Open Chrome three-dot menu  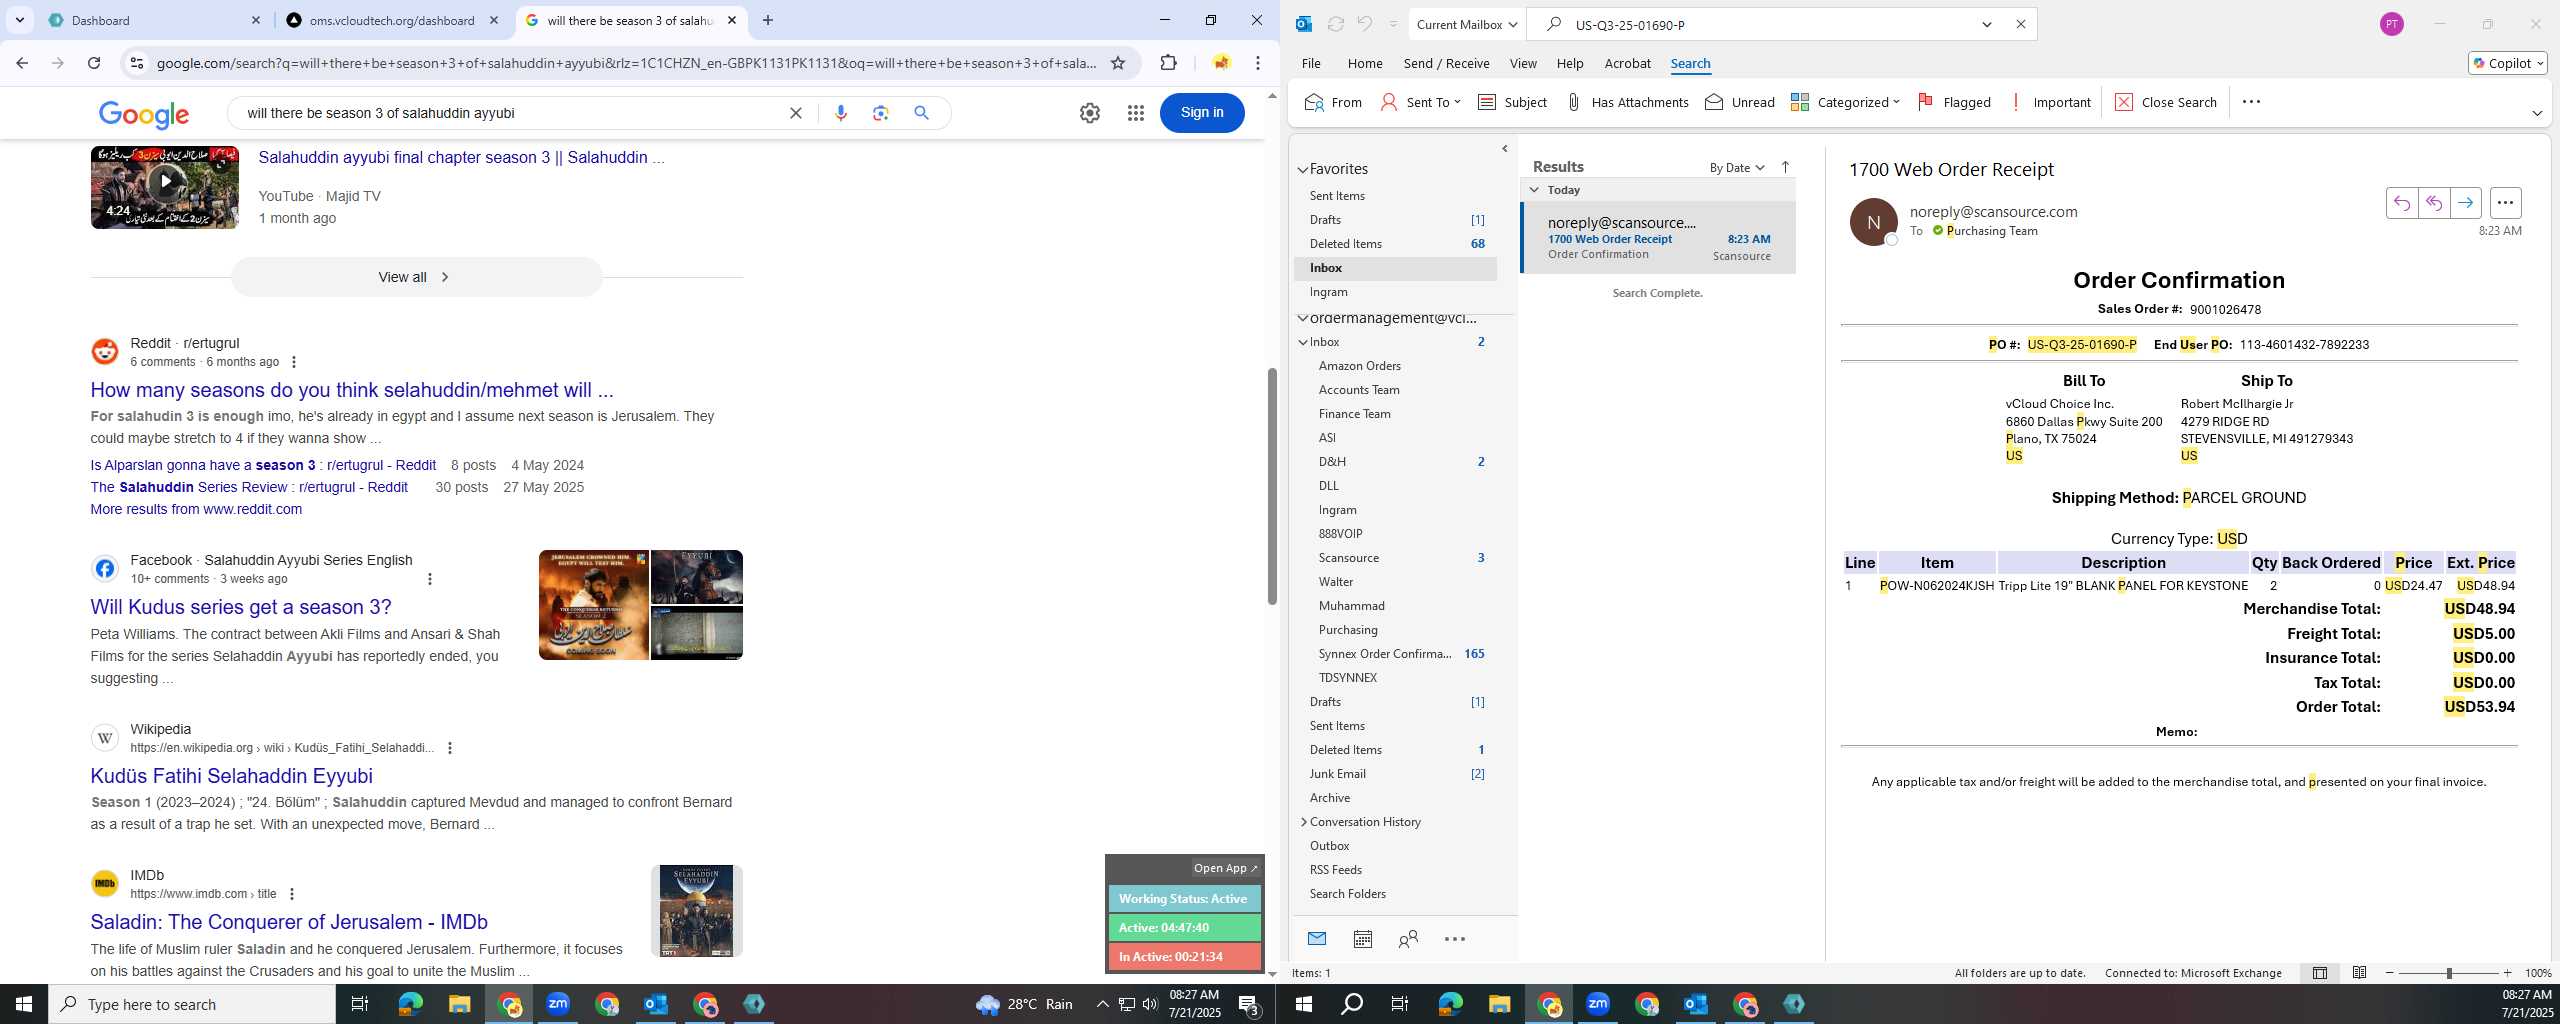(1258, 63)
